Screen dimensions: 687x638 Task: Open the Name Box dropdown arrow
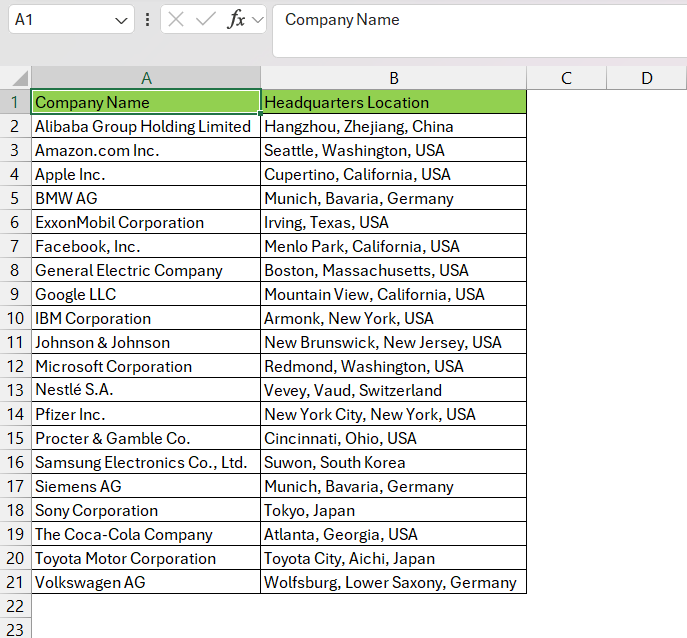point(121,20)
